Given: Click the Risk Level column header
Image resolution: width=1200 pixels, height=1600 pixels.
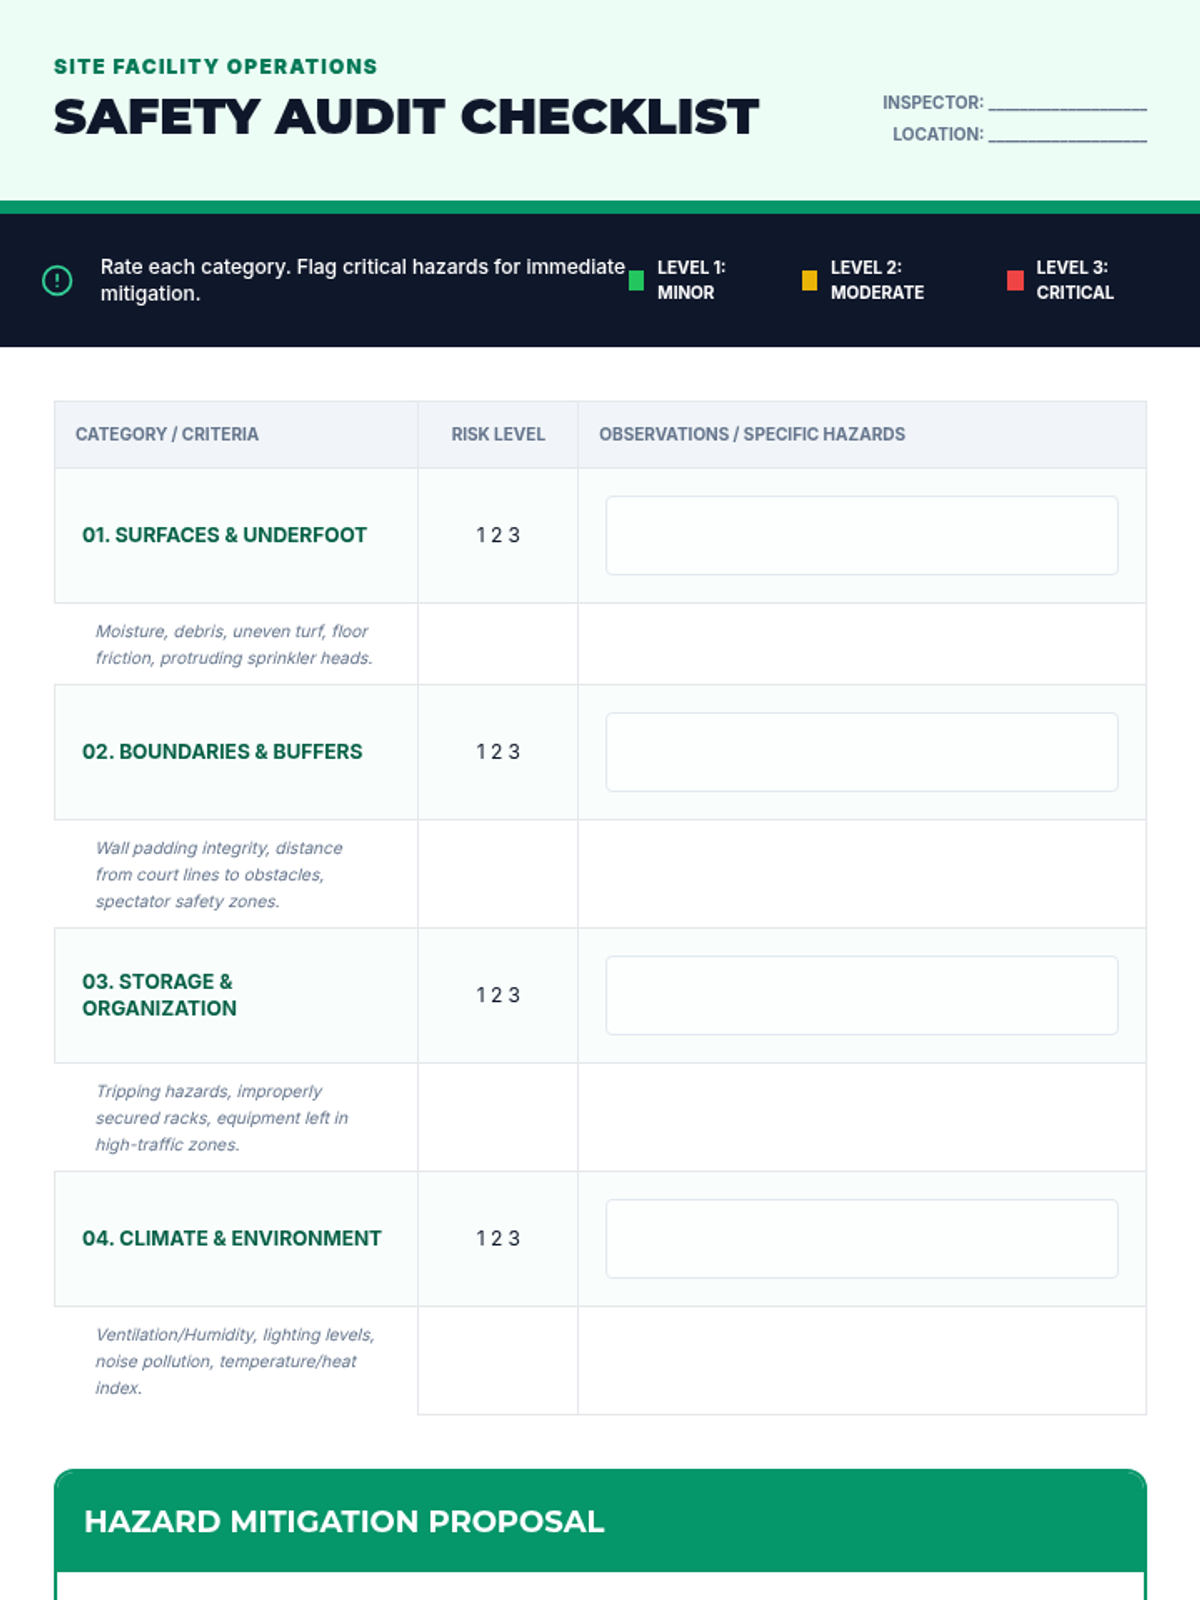Looking at the screenshot, I should pyautogui.click(x=497, y=435).
